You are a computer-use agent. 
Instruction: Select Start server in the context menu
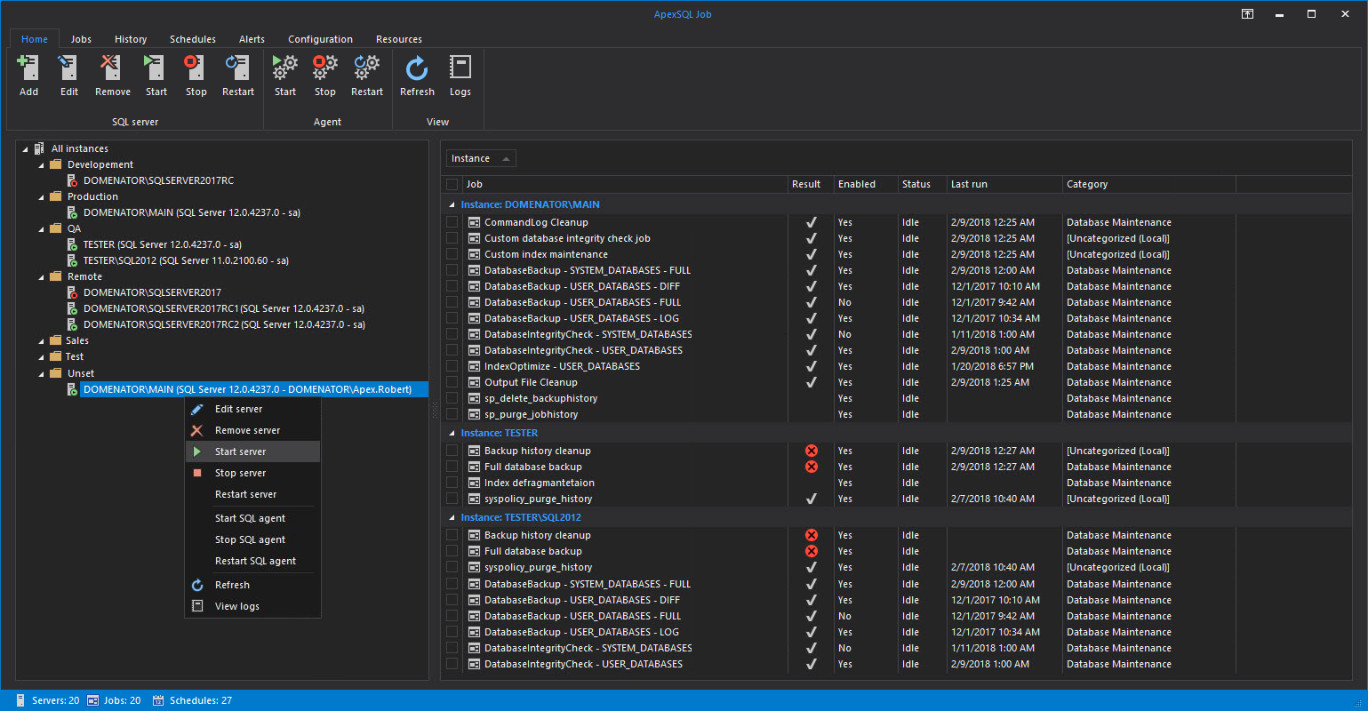click(x=253, y=452)
